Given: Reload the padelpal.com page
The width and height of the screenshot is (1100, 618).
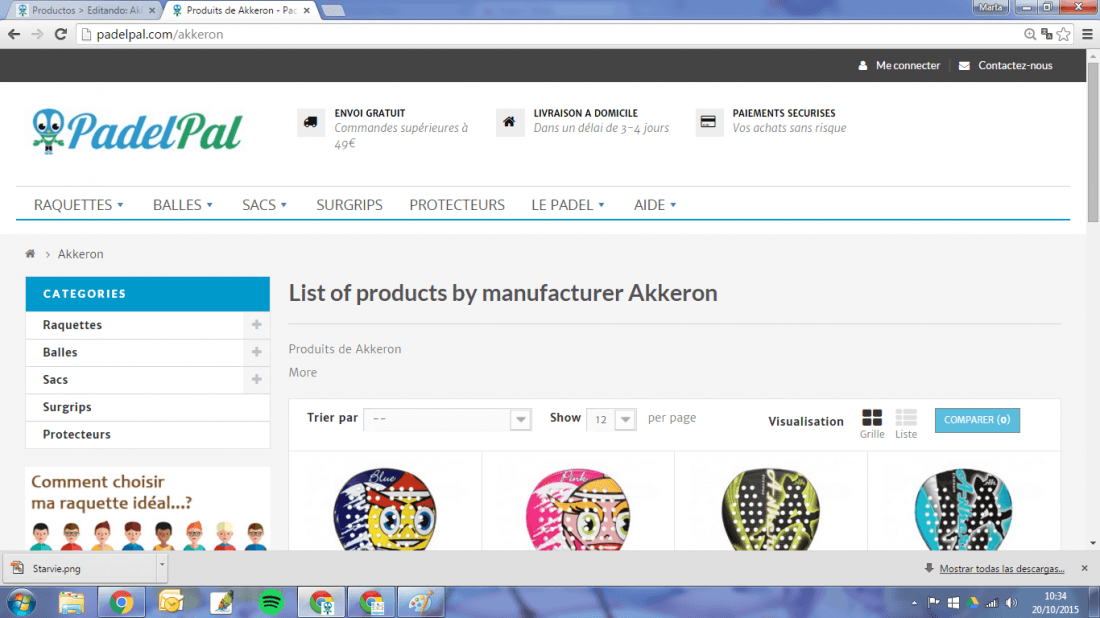Looking at the screenshot, I should coord(61,34).
